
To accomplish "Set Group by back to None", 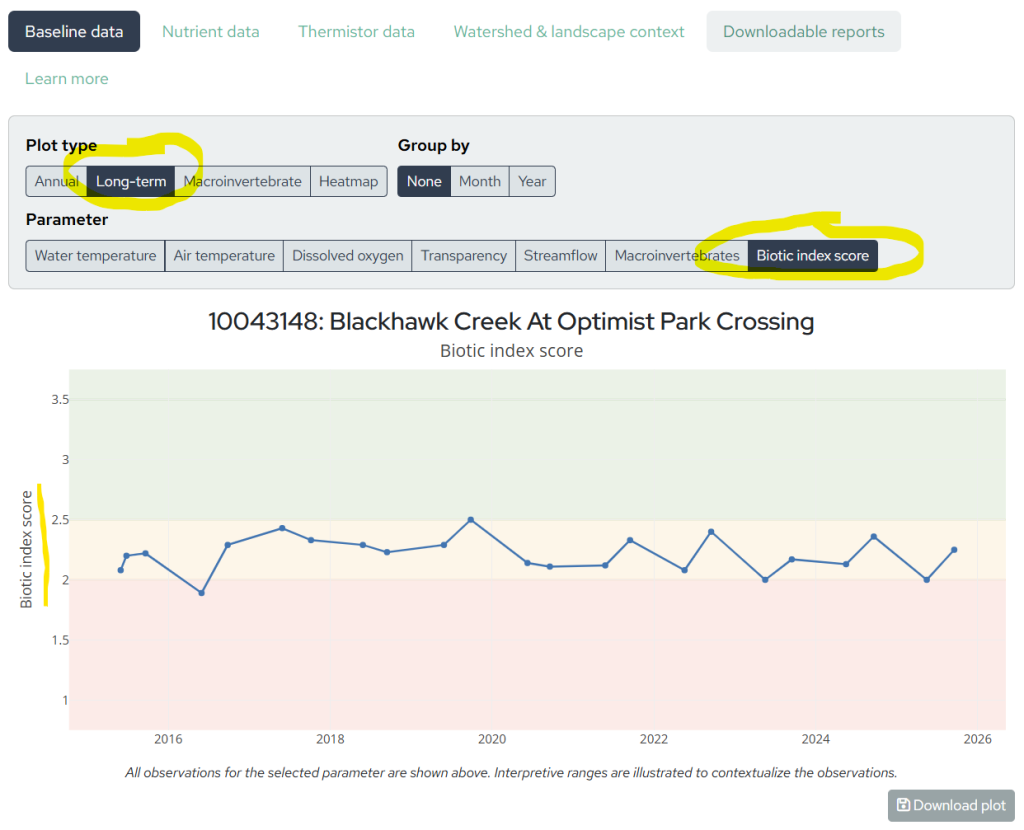I will (423, 181).
